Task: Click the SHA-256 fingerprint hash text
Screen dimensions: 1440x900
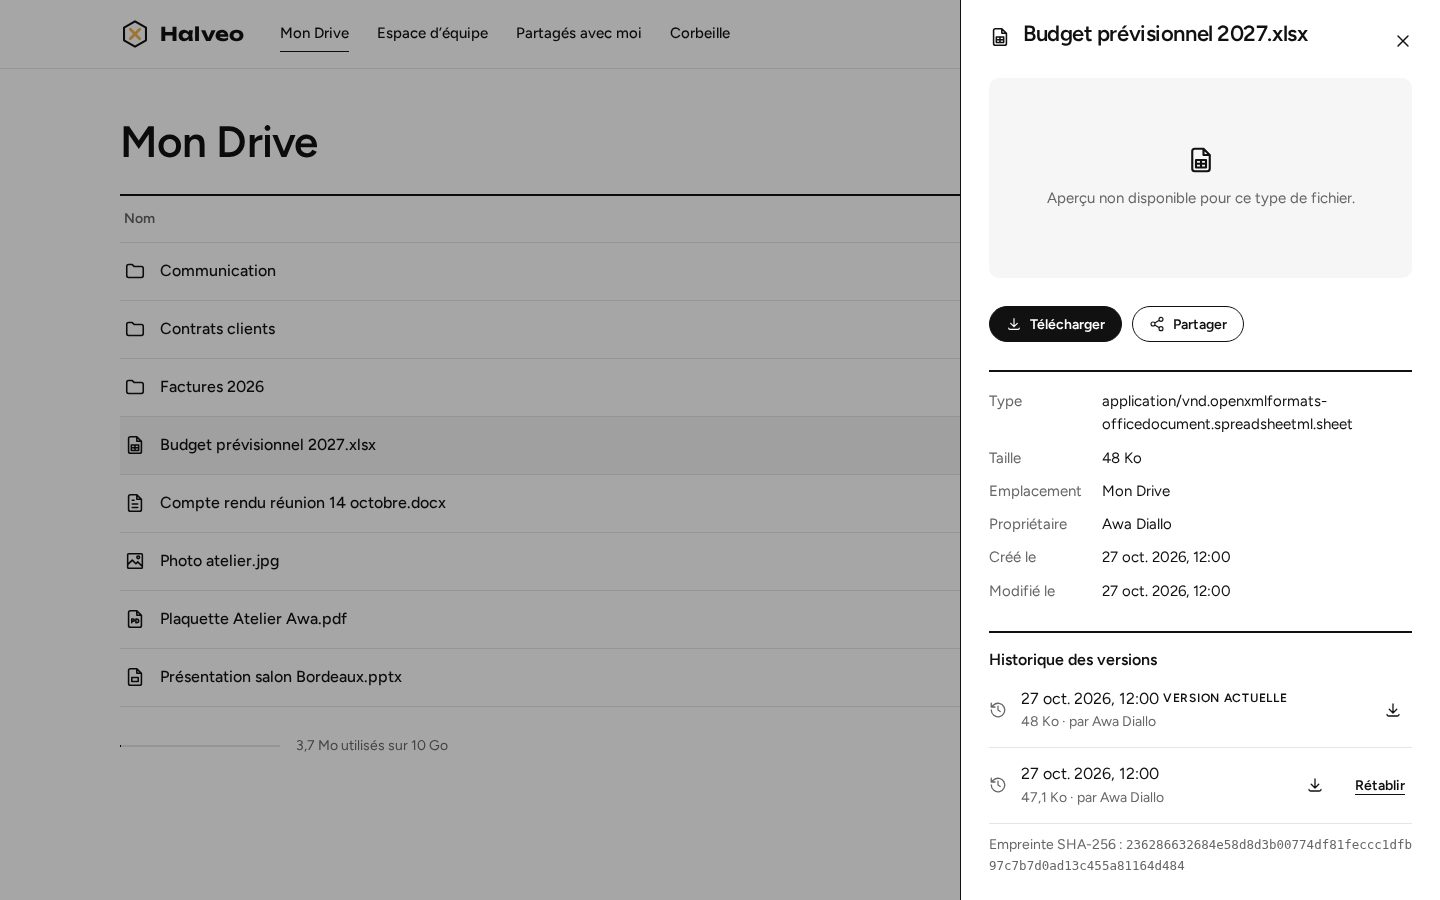Action: pyautogui.click(x=1200, y=855)
